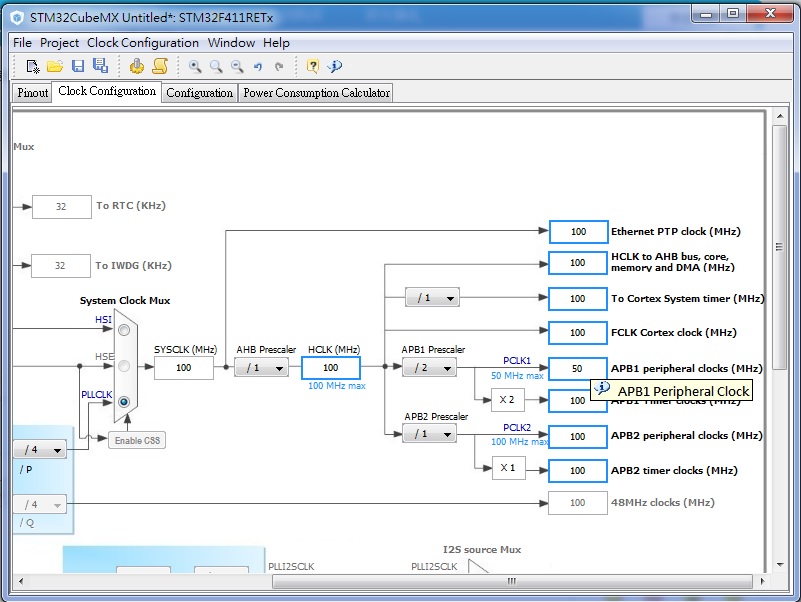Viewport: 801px width, 602px height.
Task: Click the Save As multi-disk icon
Action: click(100, 65)
